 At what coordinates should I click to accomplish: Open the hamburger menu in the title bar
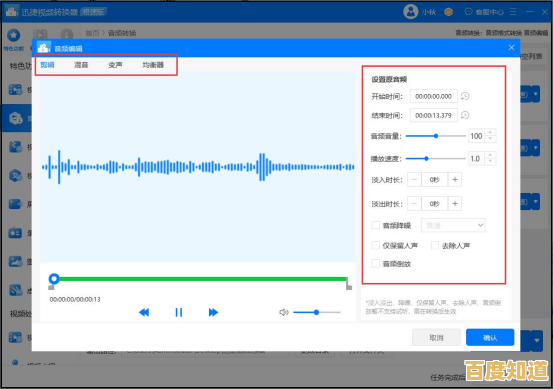click(513, 12)
